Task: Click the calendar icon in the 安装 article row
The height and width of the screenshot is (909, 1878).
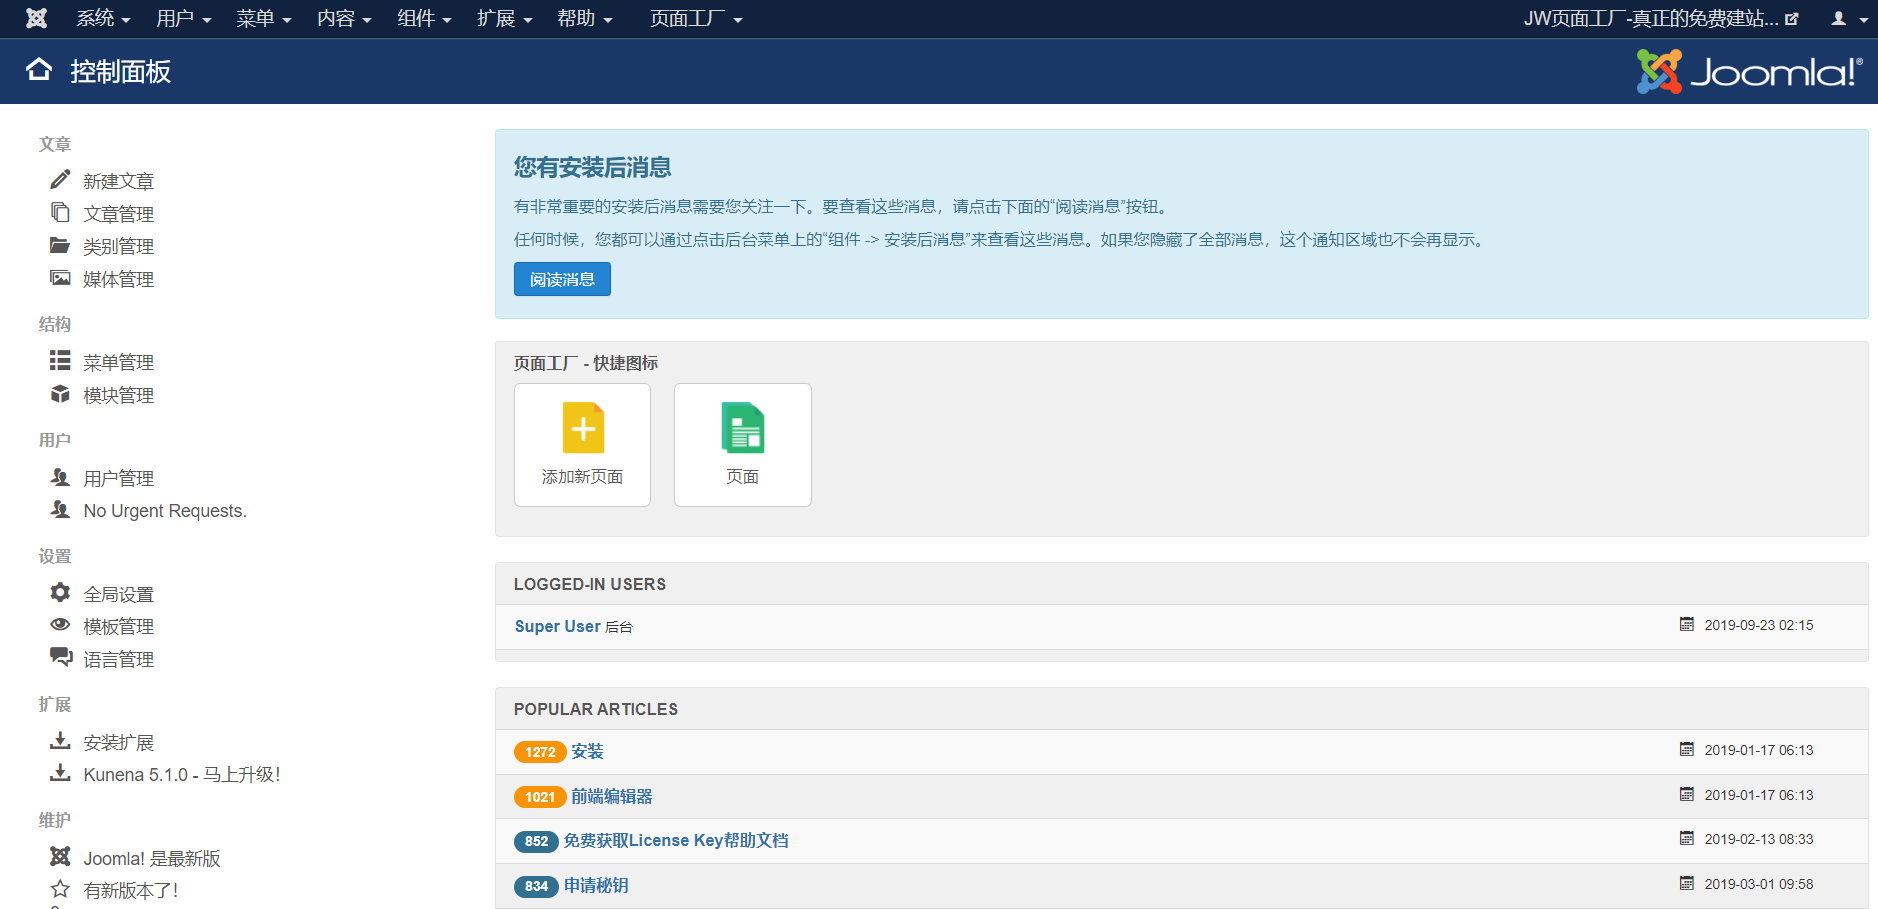Action: coord(1687,750)
